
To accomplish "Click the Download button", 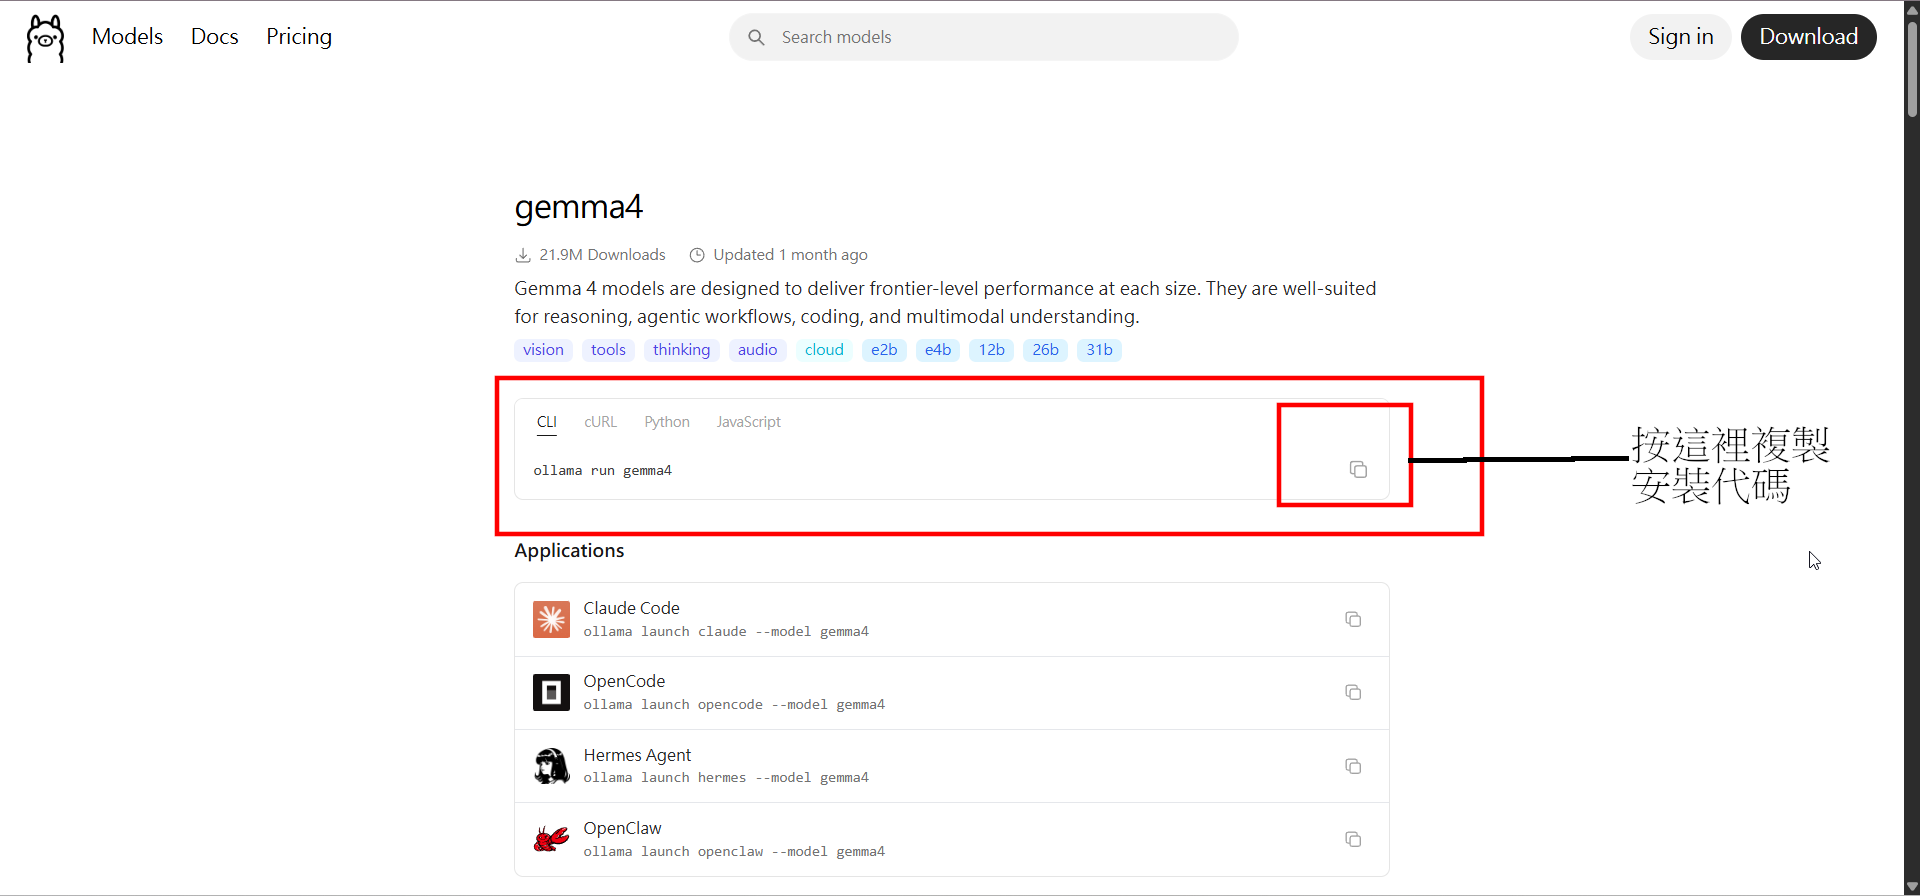I will 1809,37.
